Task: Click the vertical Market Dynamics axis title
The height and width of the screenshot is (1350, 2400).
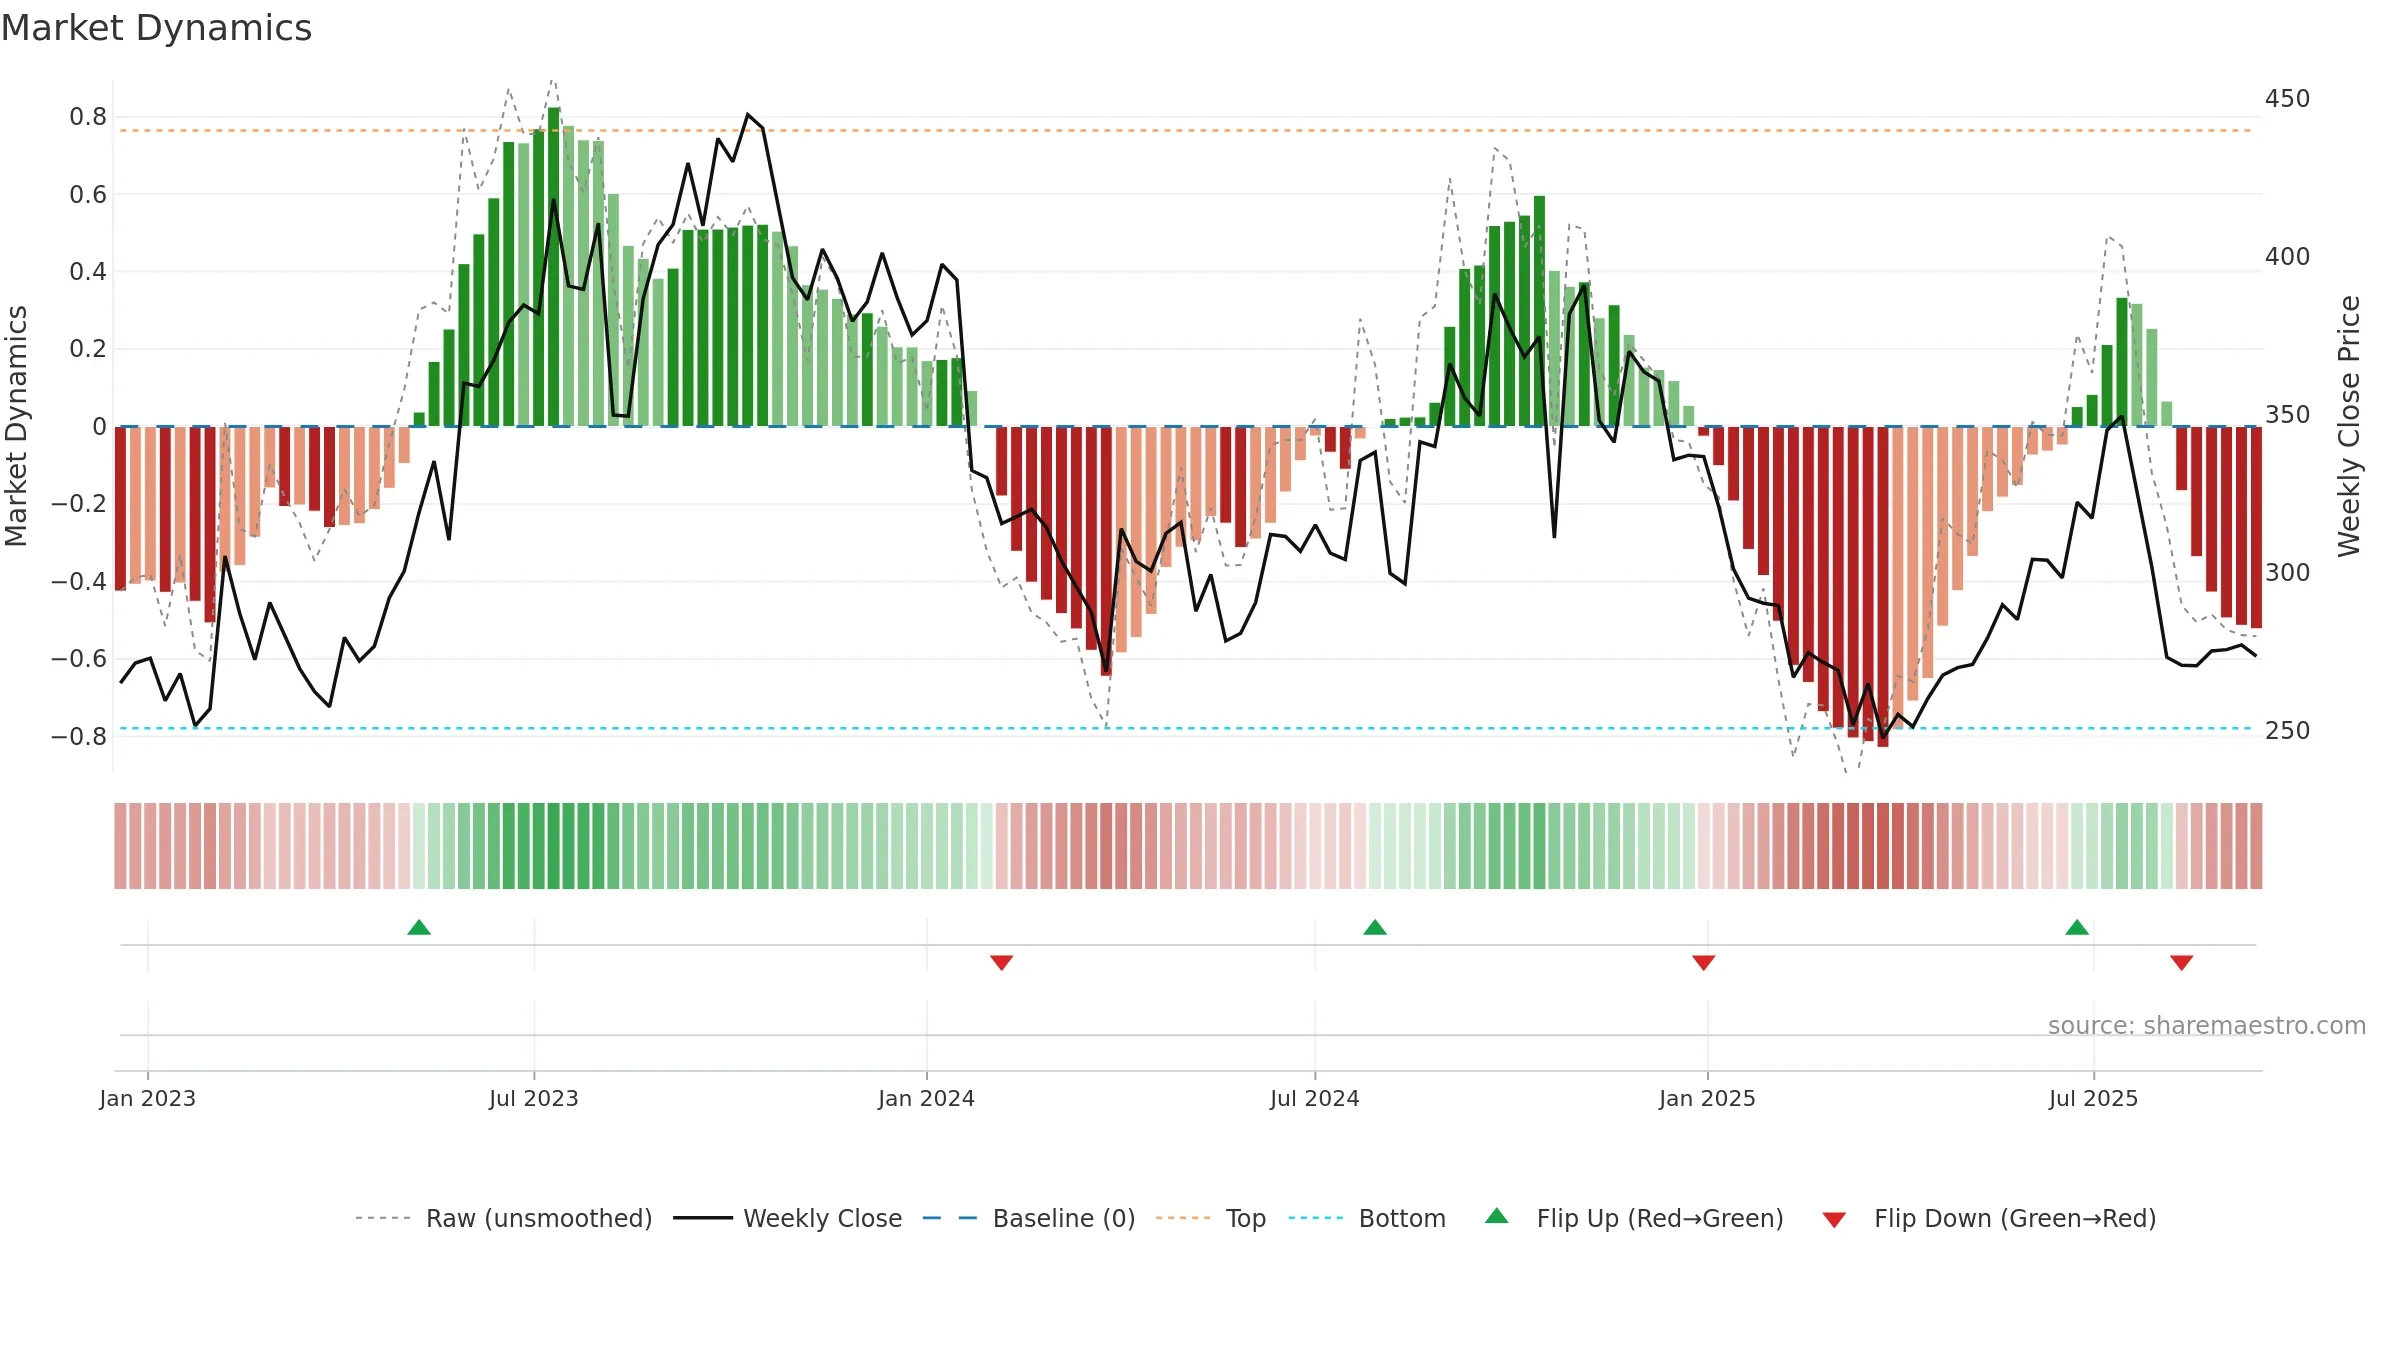Action: coord(16,426)
